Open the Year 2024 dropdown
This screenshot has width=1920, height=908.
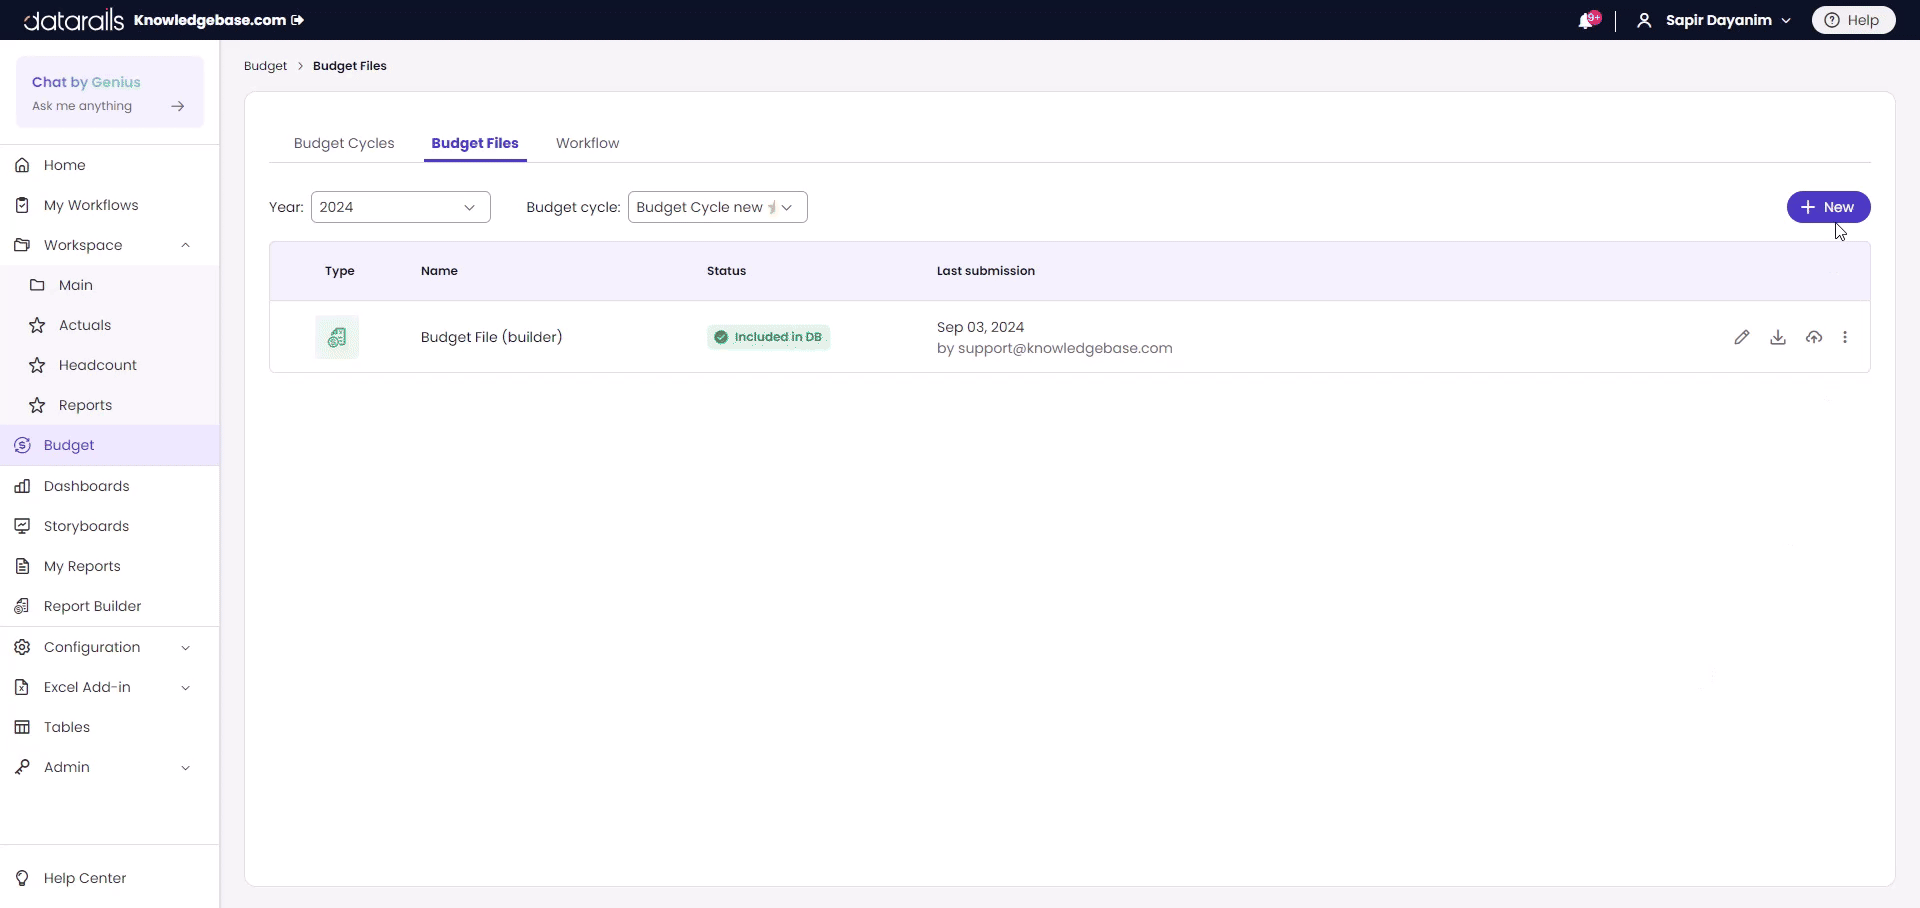pyautogui.click(x=401, y=207)
